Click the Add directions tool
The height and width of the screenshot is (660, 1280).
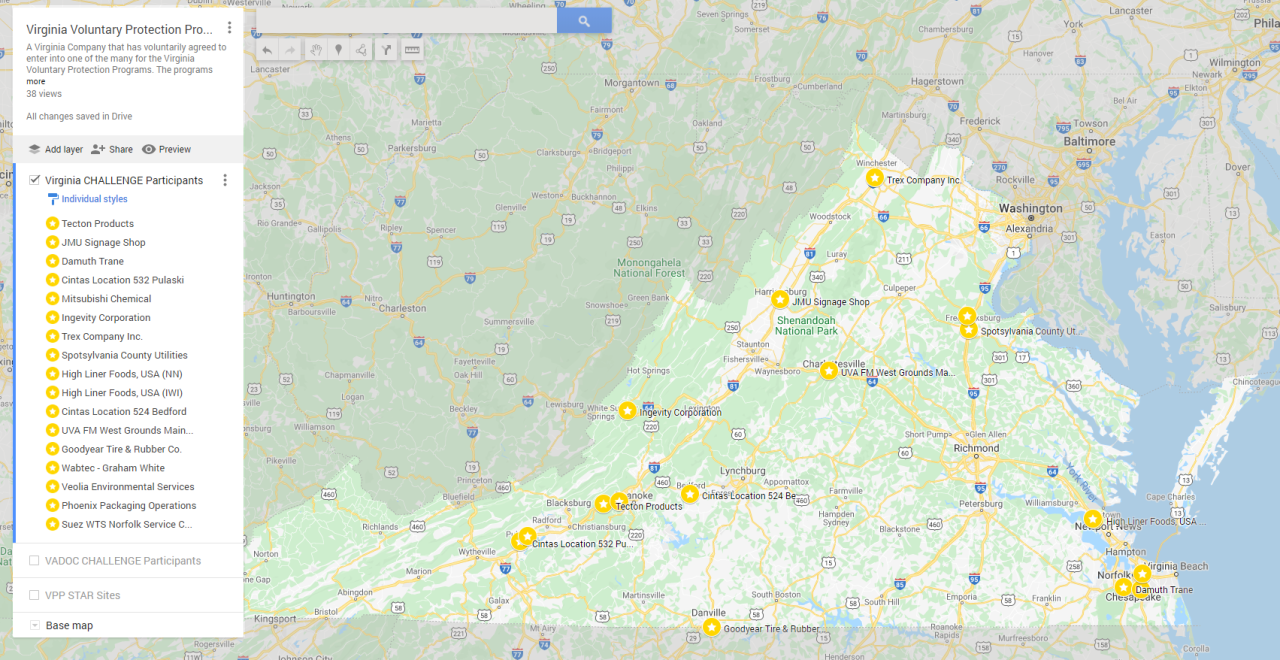tap(386, 50)
